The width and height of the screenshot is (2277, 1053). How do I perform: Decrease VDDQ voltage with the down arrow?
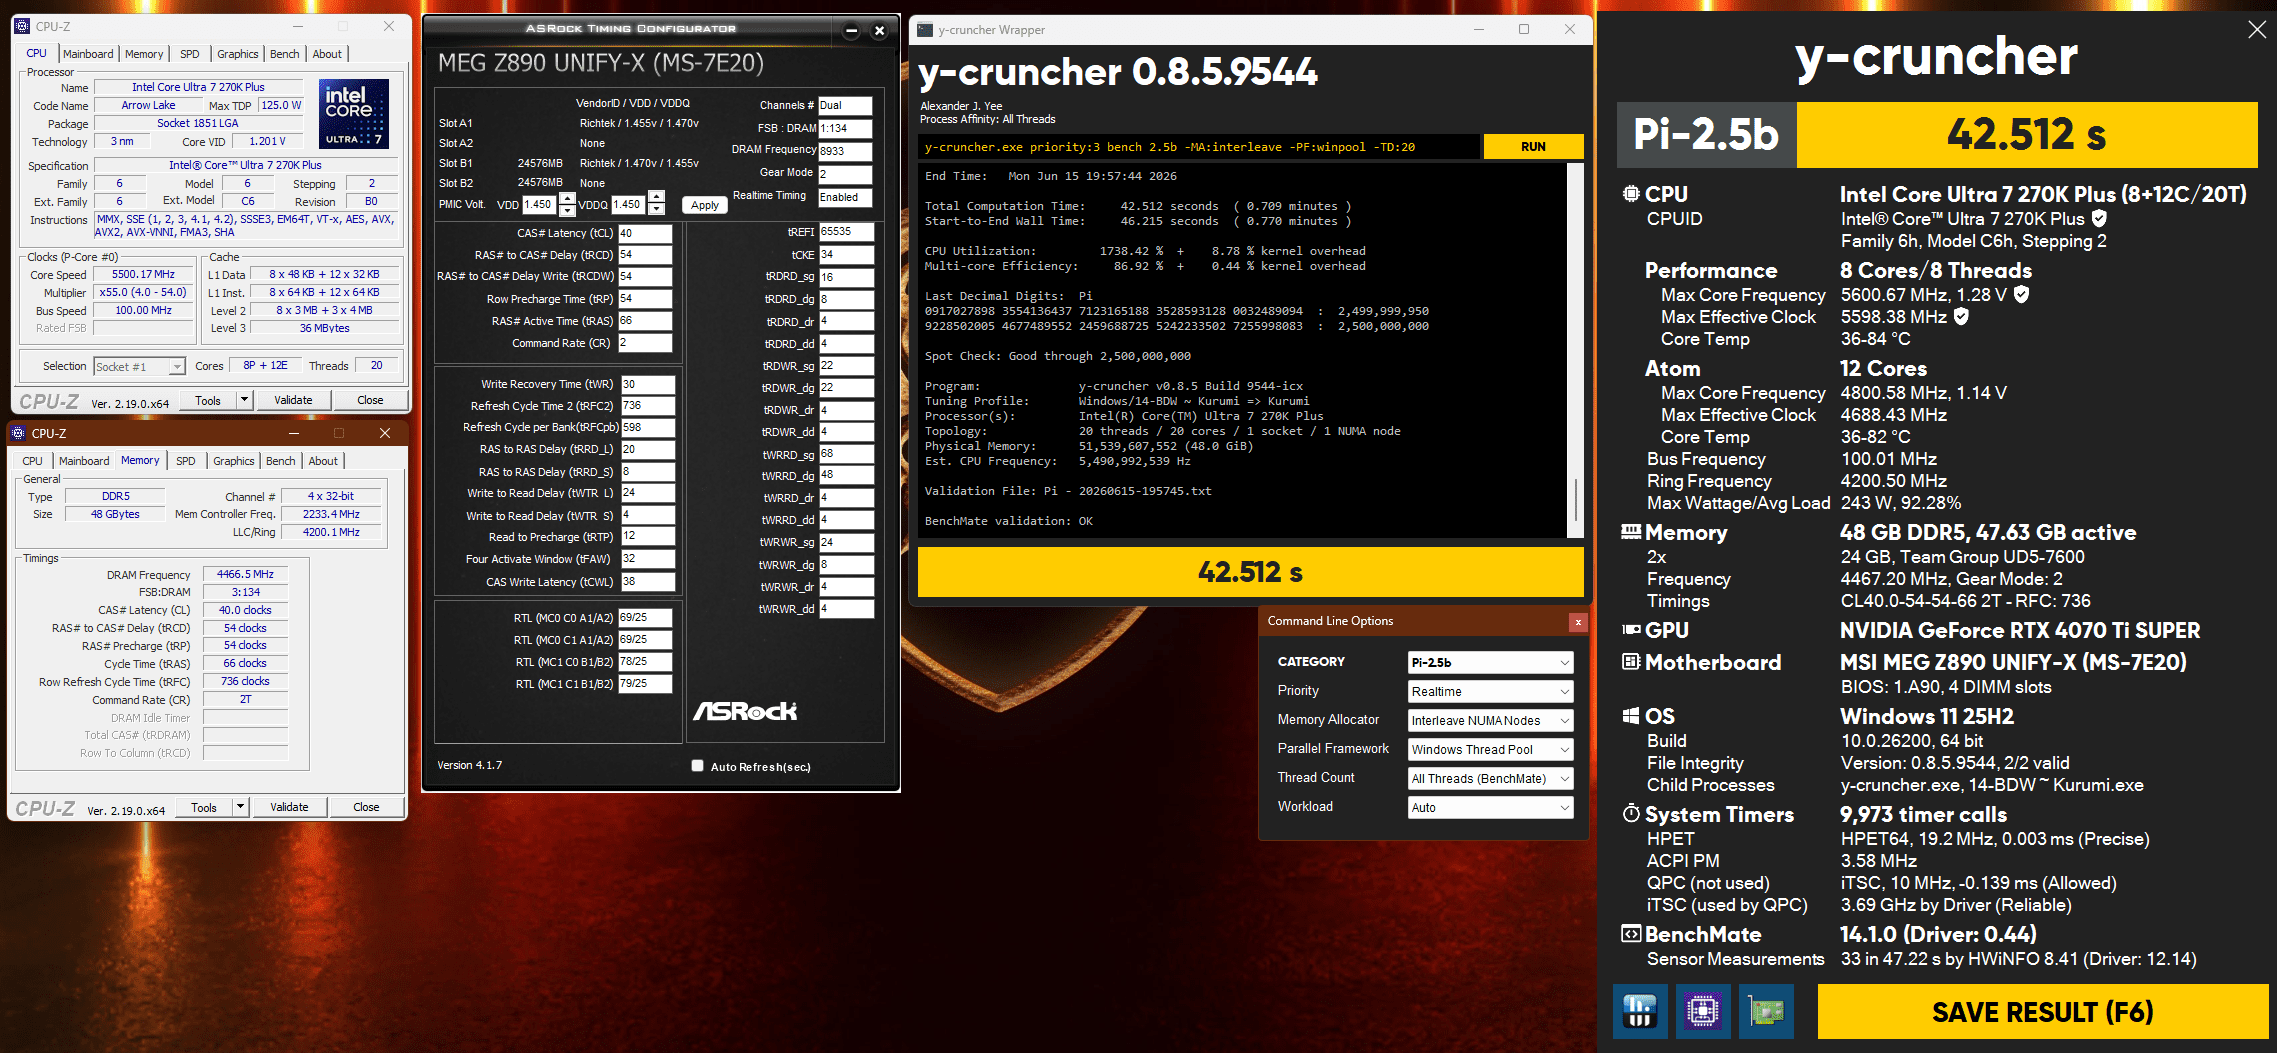656,210
